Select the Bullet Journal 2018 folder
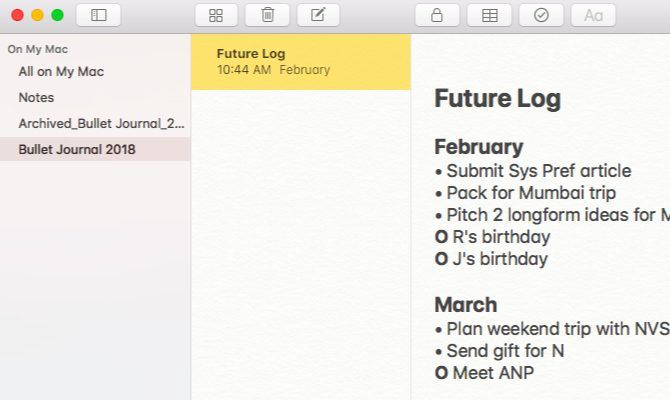The width and height of the screenshot is (670, 400). click(x=77, y=150)
